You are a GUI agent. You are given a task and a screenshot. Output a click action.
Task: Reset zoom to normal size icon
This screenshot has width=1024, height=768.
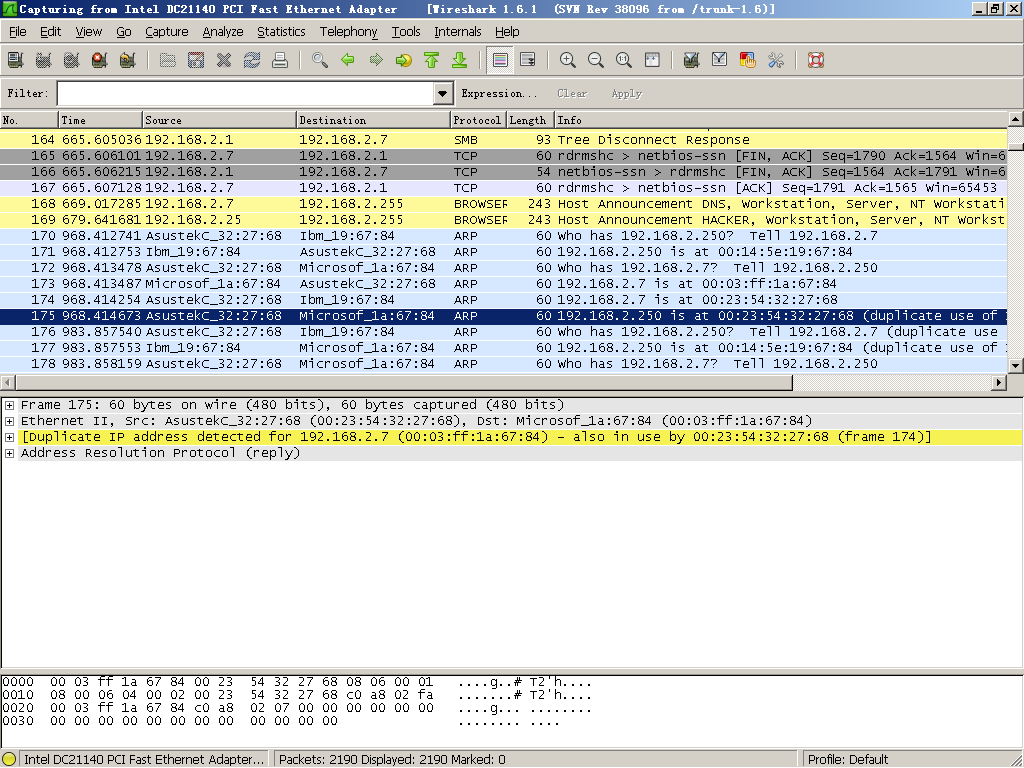pyautogui.click(x=624, y=60)
